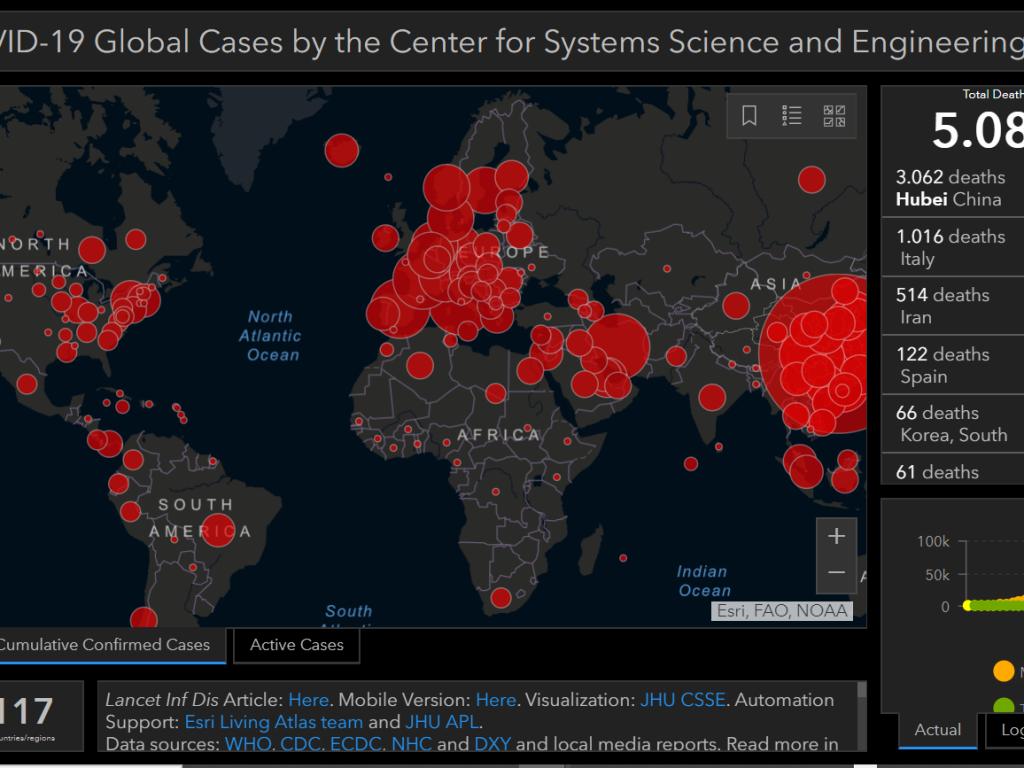The image size is (1024, 768).
Task: Open the basemap gallery grid icon
Action: click(x=834, y=116)
